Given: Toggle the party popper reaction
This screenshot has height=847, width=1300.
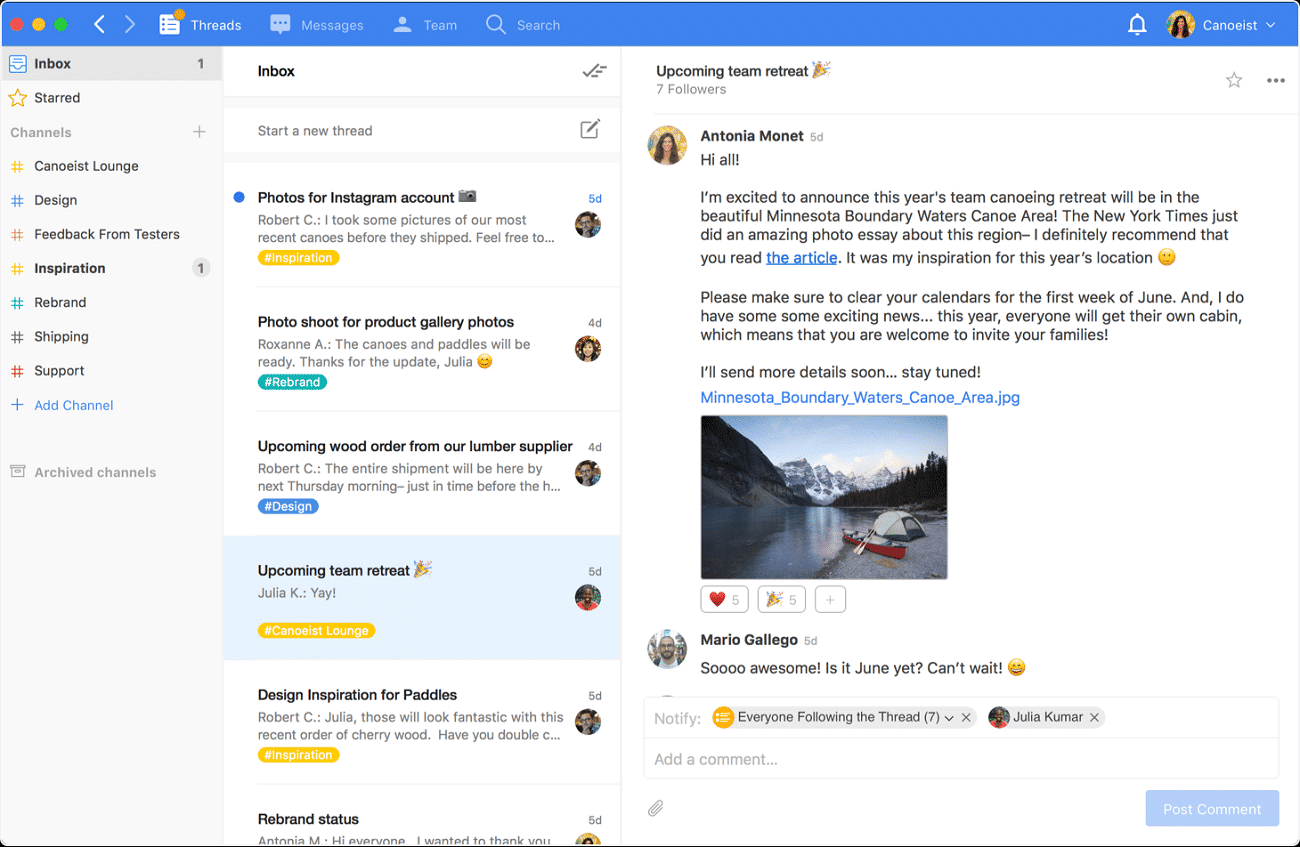Looking at the screenshot, I should pyautogui.click(x=780, y=598).
